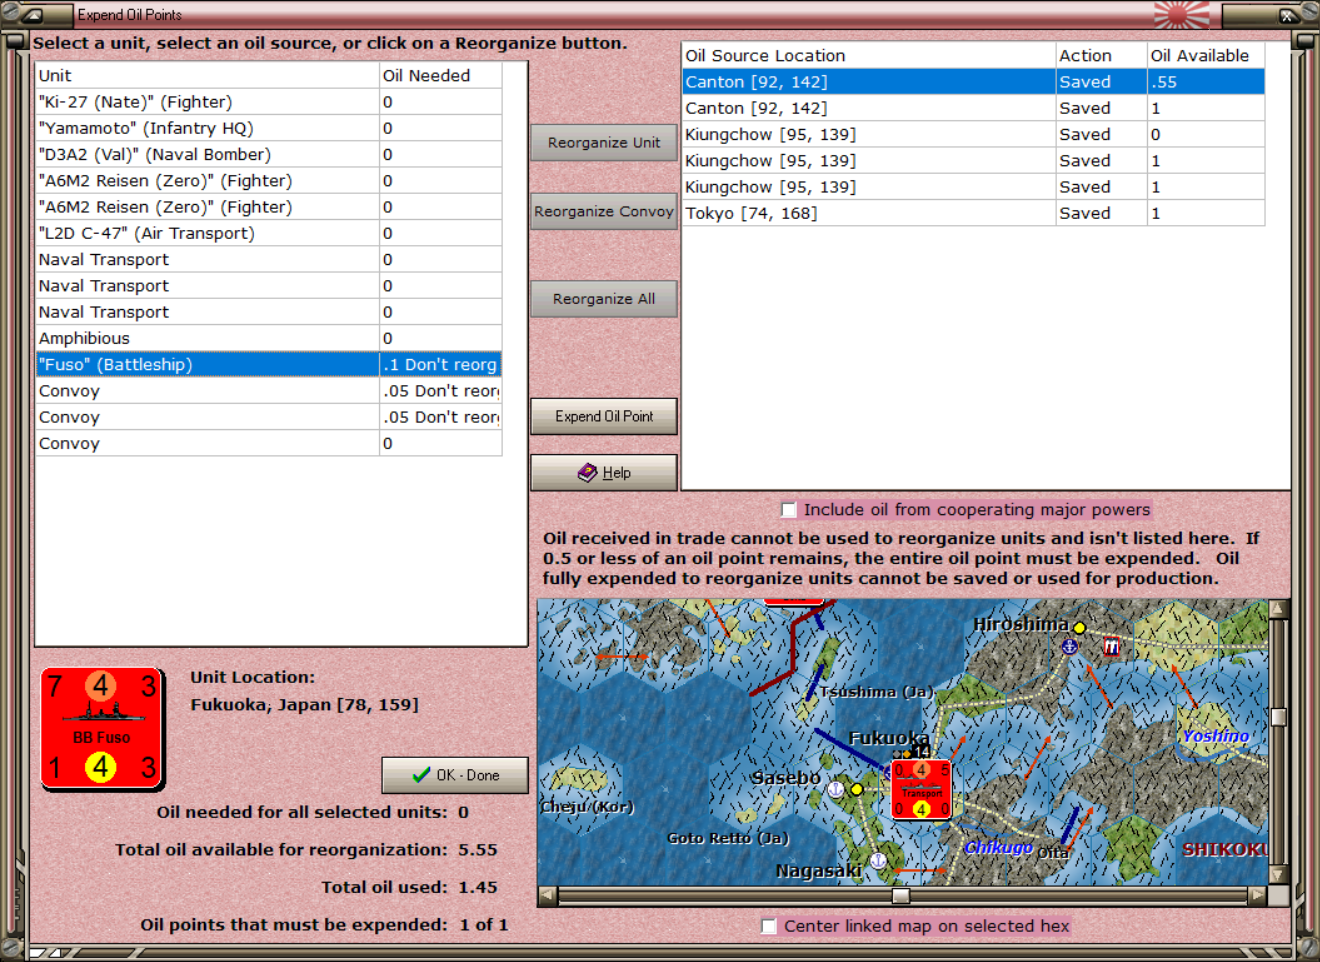Select the Amphibious unit row
The height and width of the screenshot is (962, 1320).
[x=268, y=339]
